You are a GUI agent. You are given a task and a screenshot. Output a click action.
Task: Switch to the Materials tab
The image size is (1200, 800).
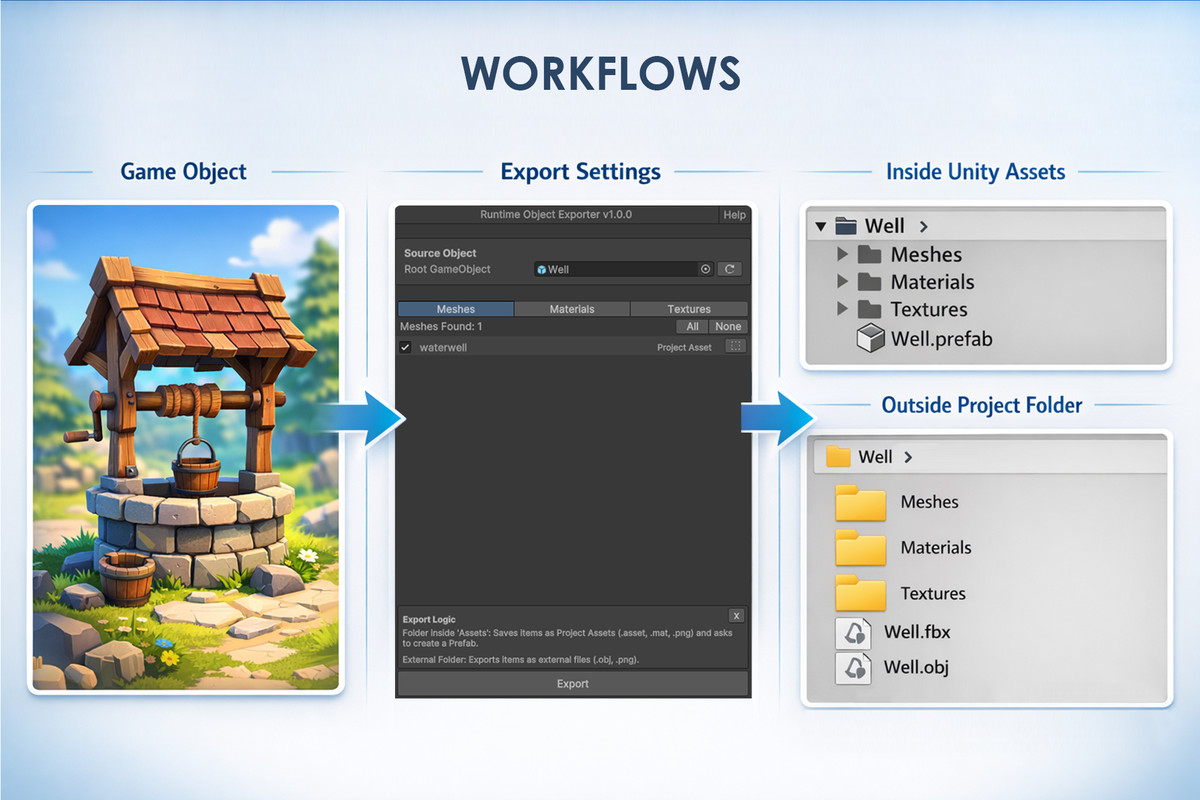572,308
